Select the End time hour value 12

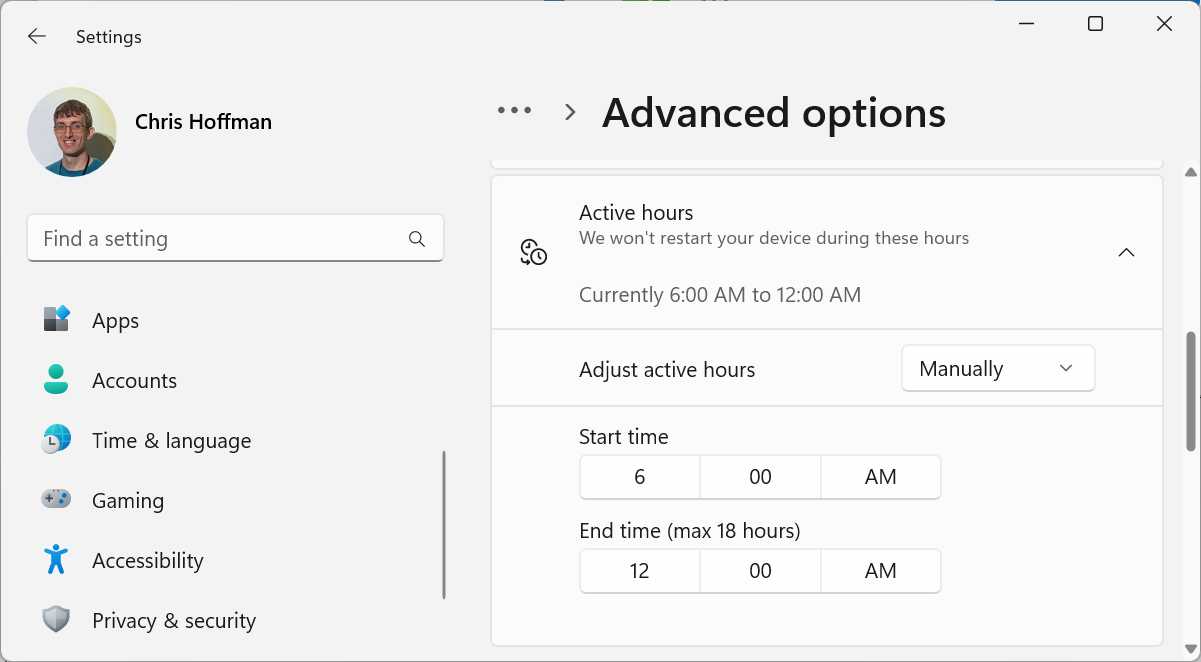point(639,571)
